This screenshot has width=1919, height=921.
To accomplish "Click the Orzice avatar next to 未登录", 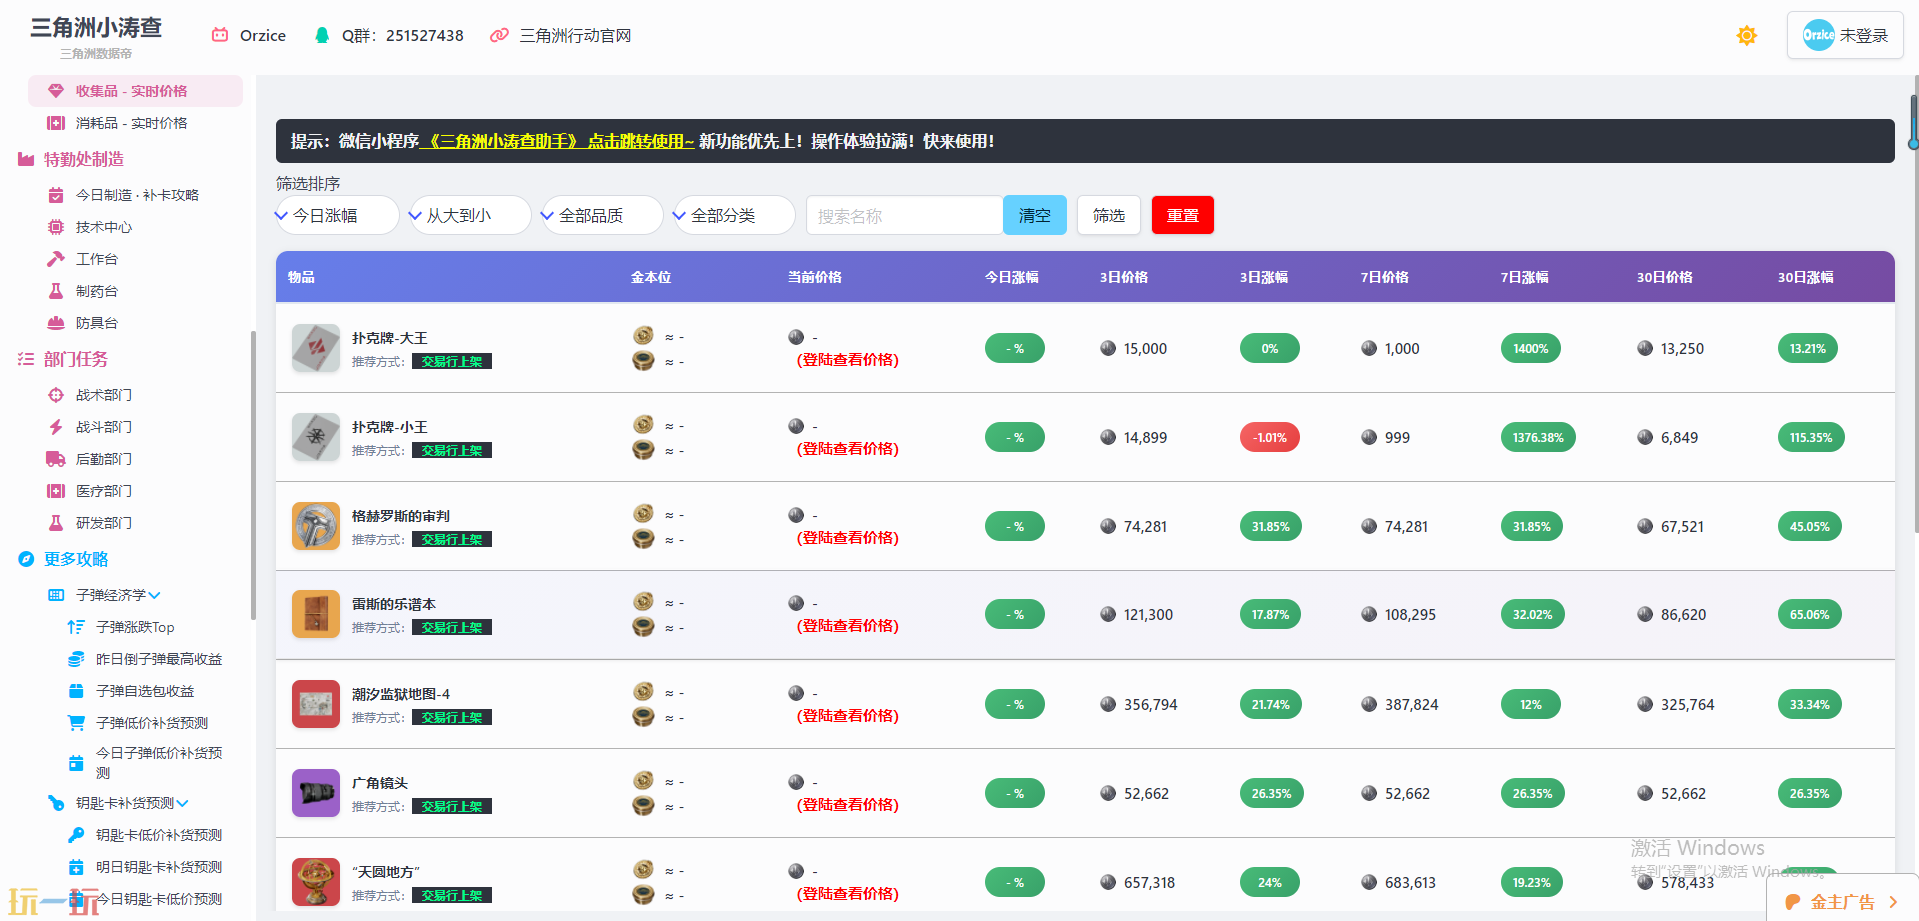I will [x=1818, y=35].
